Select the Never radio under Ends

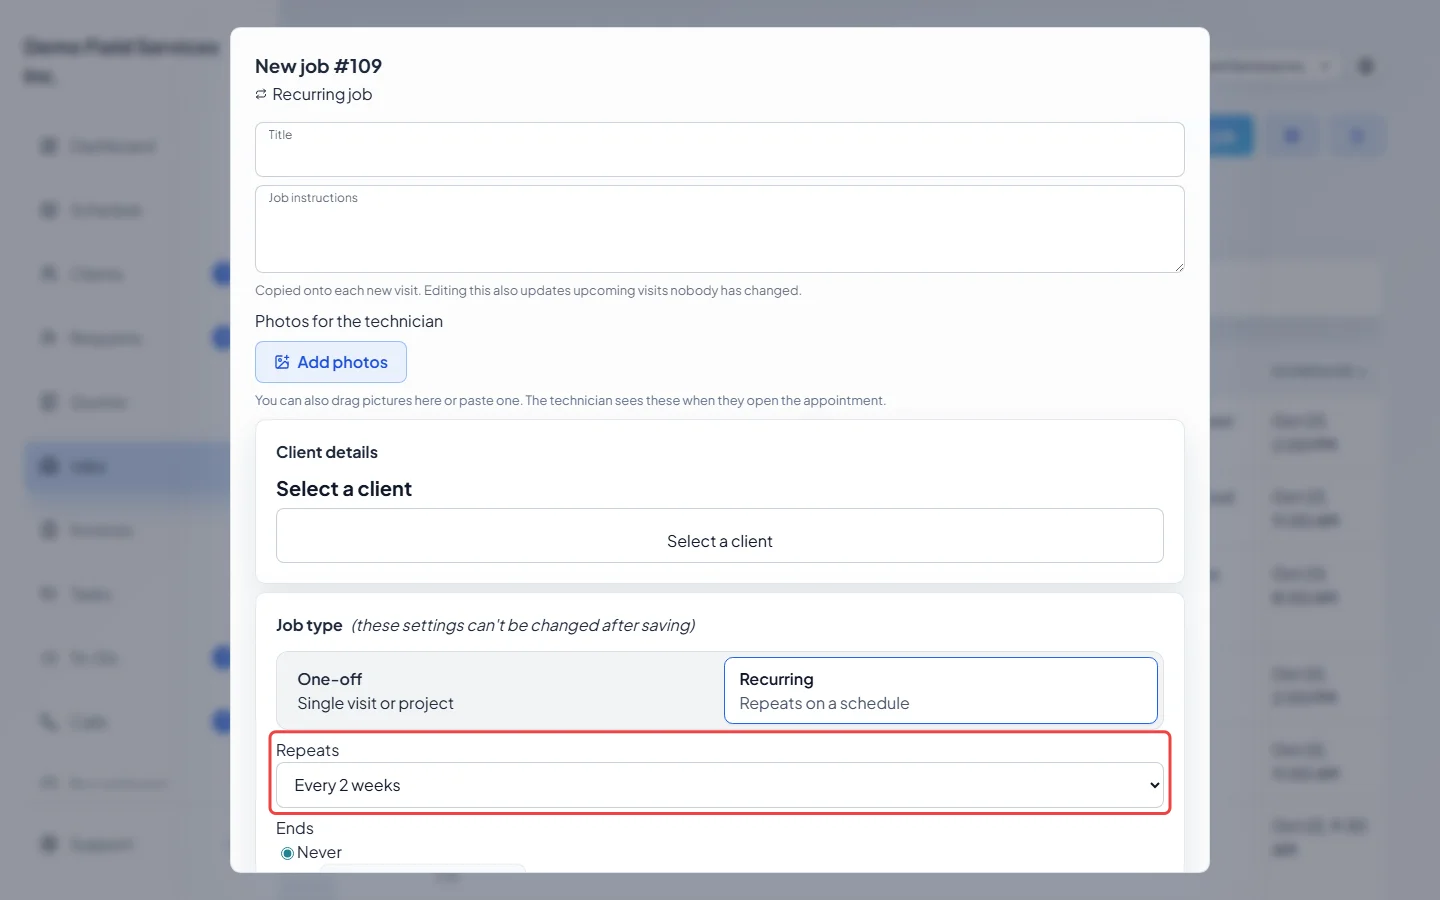point(287,853)
